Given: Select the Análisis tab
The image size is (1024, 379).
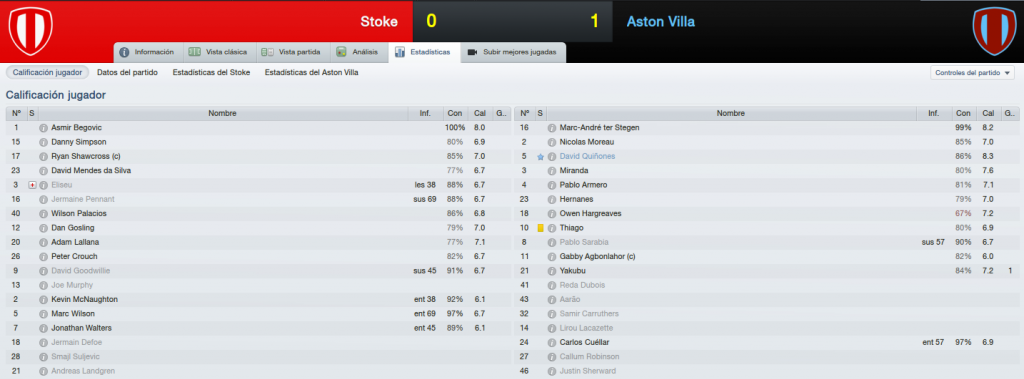Looking at the screenshot, I should (x=358, y=52).
